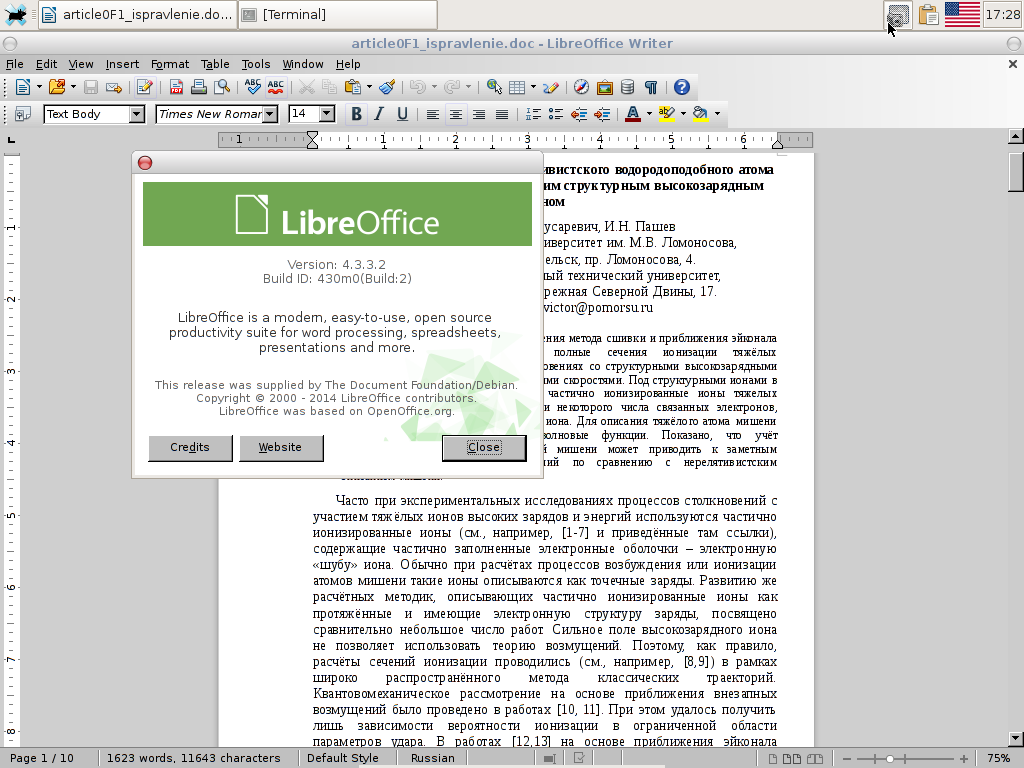
Task: Apply the dark red Font Color swatch
Action: pyautogui.click(x=632, y=114)
